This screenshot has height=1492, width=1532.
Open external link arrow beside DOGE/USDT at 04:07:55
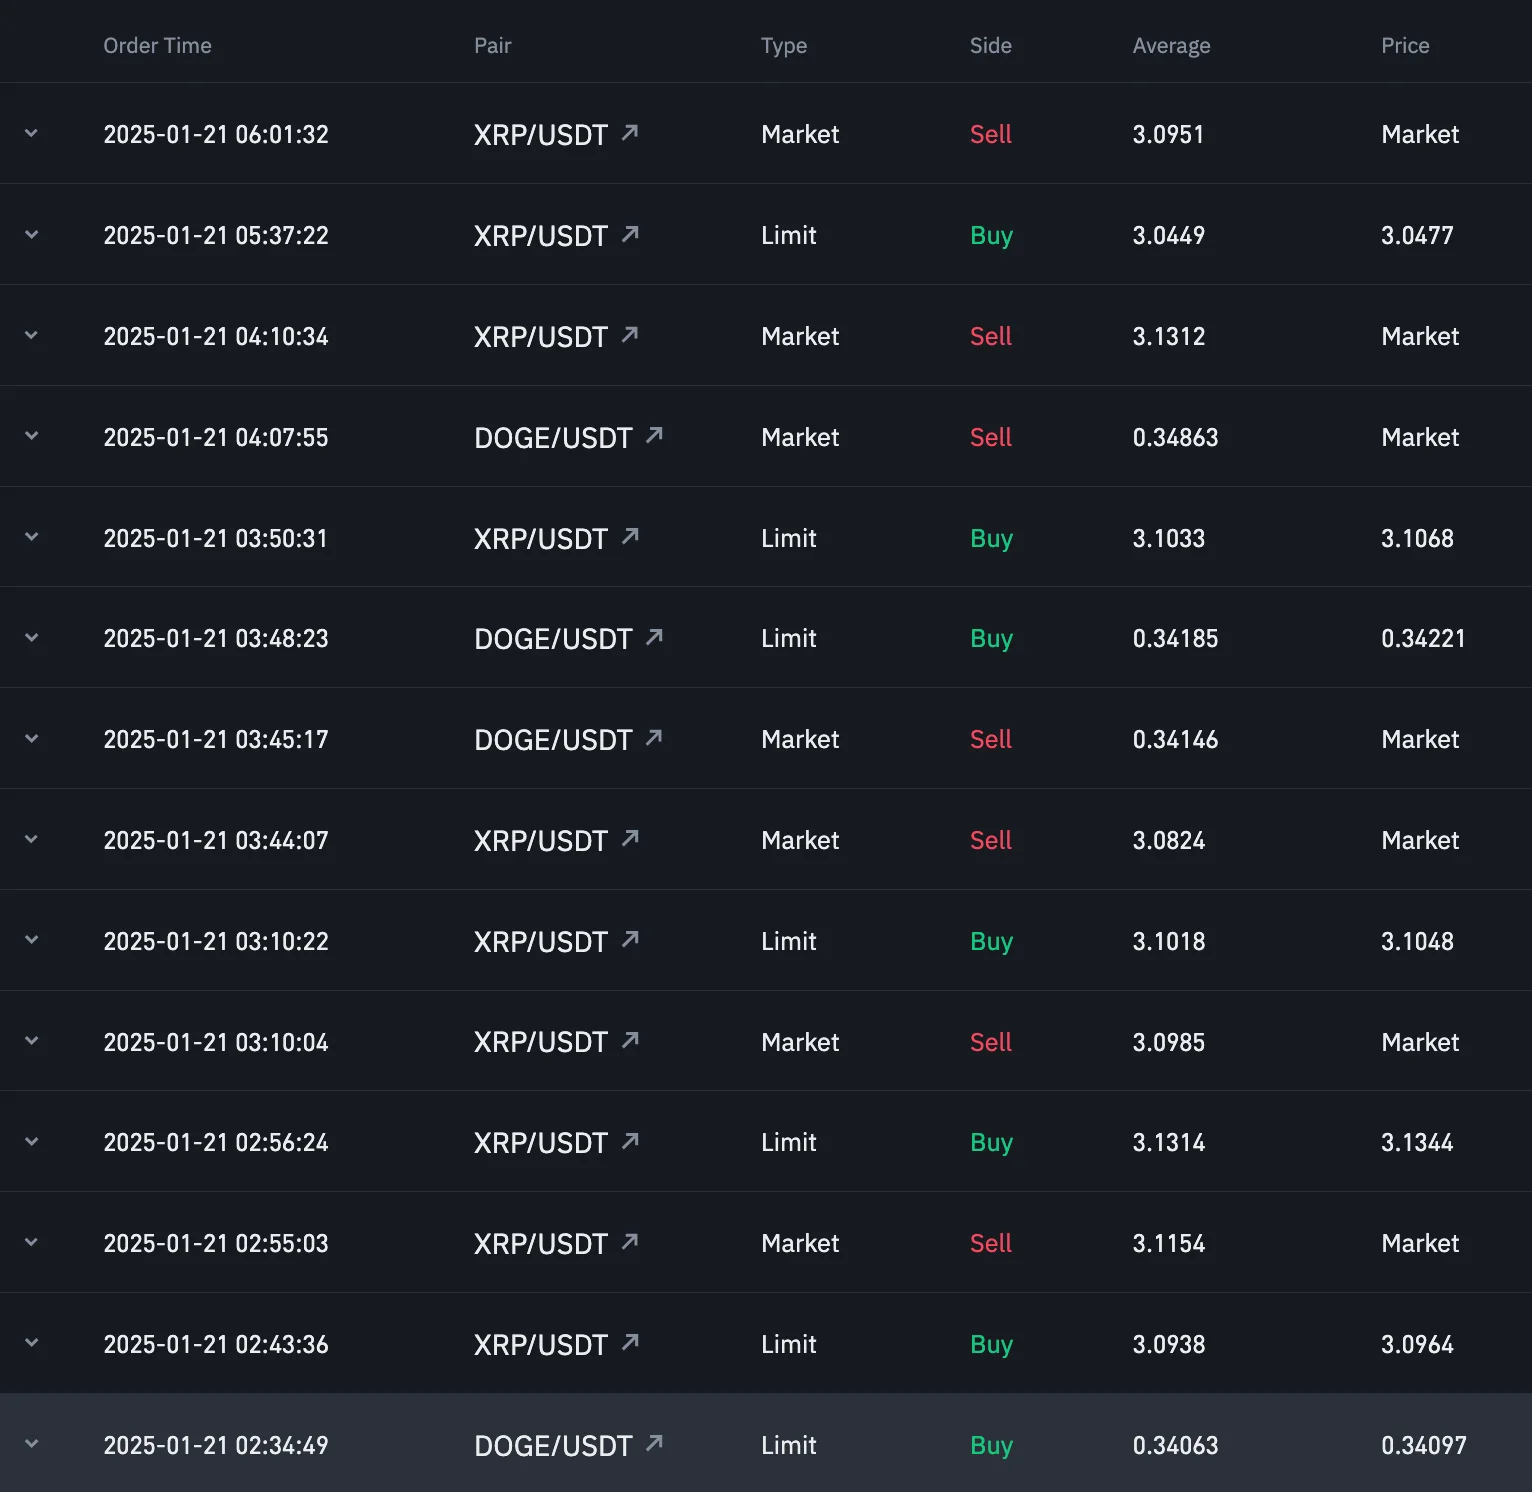click(x=654, y=435)
